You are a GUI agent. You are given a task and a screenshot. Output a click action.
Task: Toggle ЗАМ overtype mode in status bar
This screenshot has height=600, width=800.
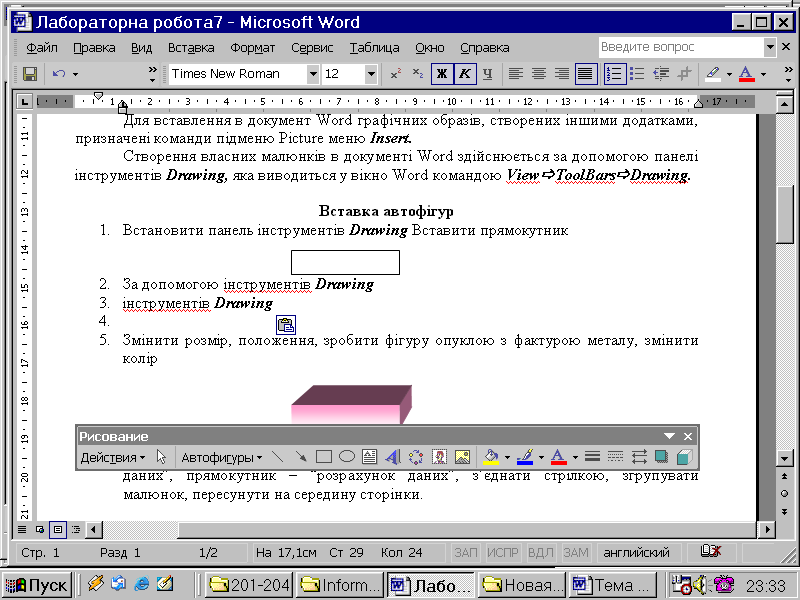(576, 553)
